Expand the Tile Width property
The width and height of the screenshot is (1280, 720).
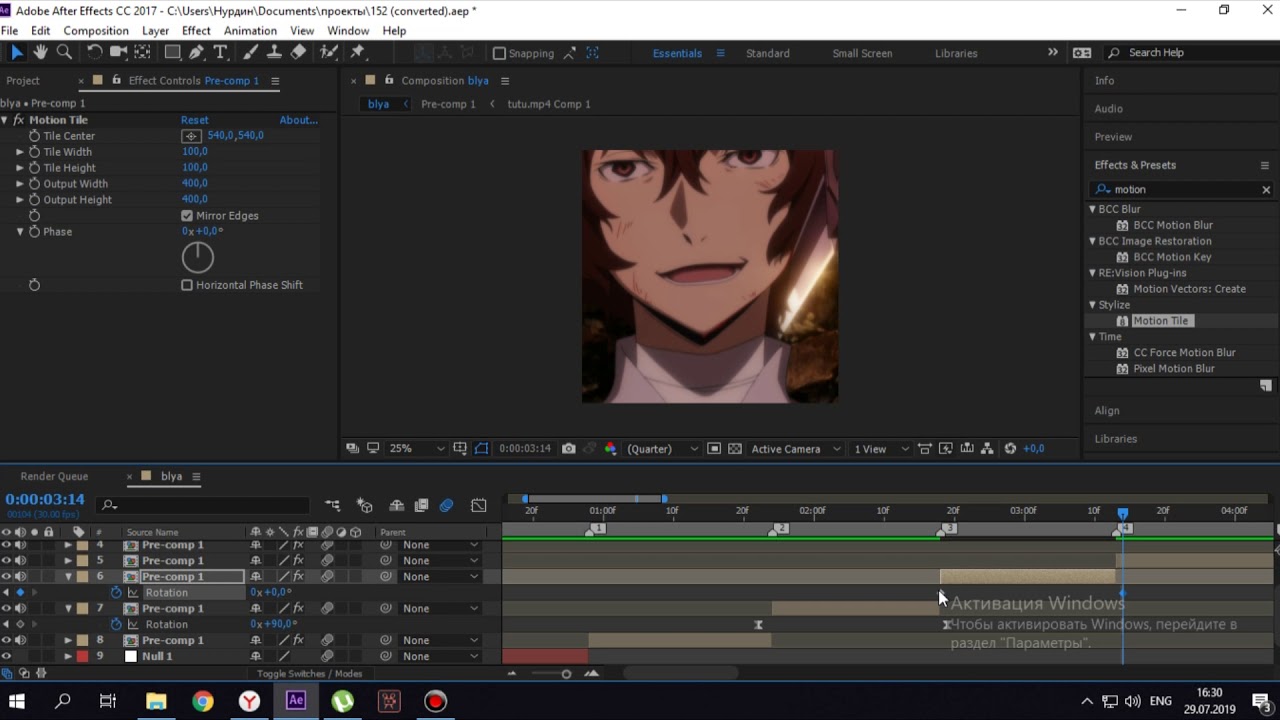[x=19, y=152]
